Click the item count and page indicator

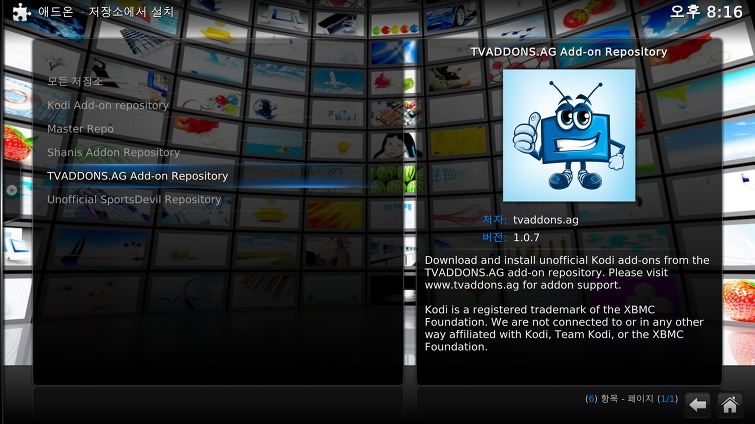coord(631,398)
